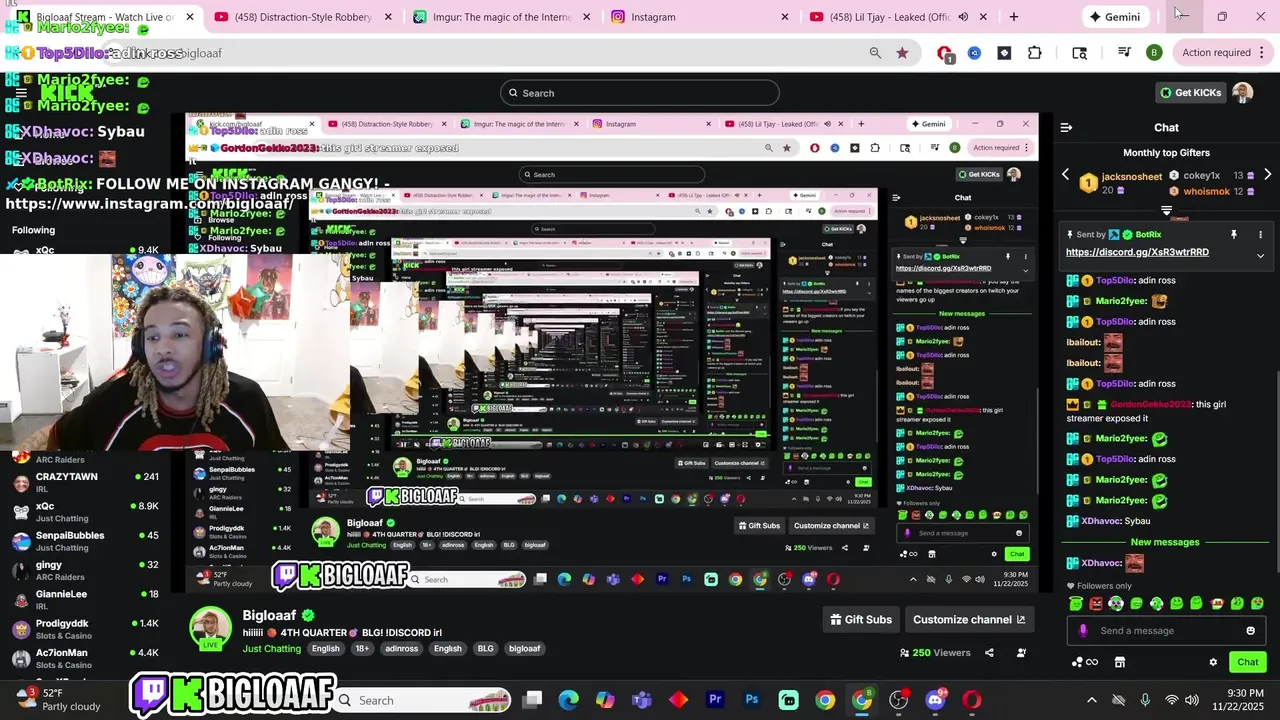The height and width of the screenshot is (720, 1280).
Task: Select the 18+ tag
Action: tap(362, 649)
